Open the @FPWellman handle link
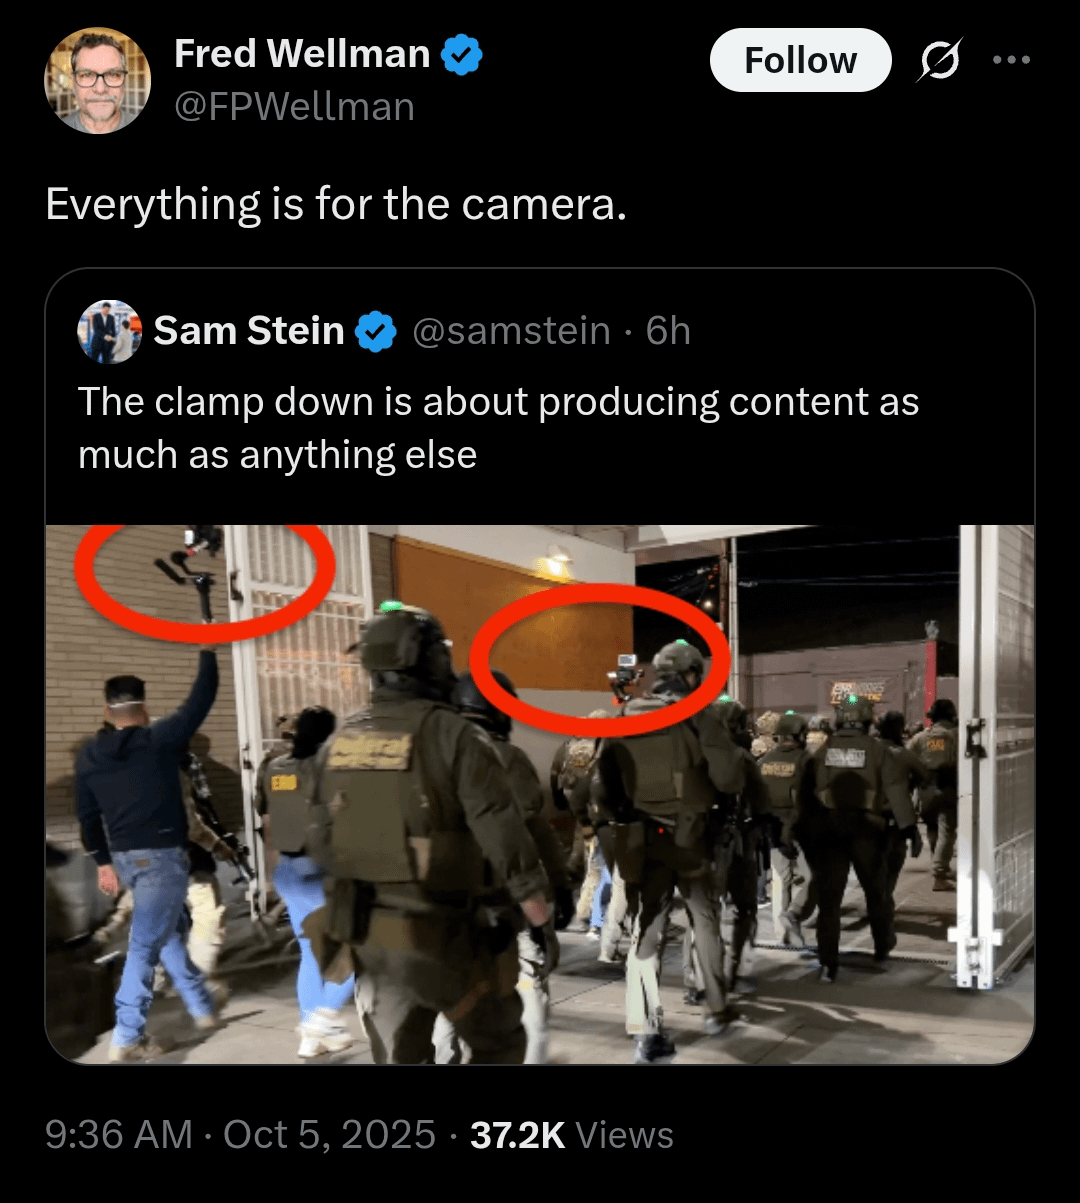 click(x=294, y=106)
